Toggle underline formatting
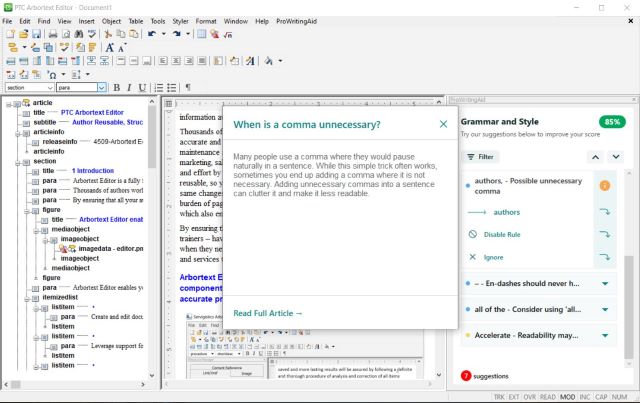 [142, 87]
